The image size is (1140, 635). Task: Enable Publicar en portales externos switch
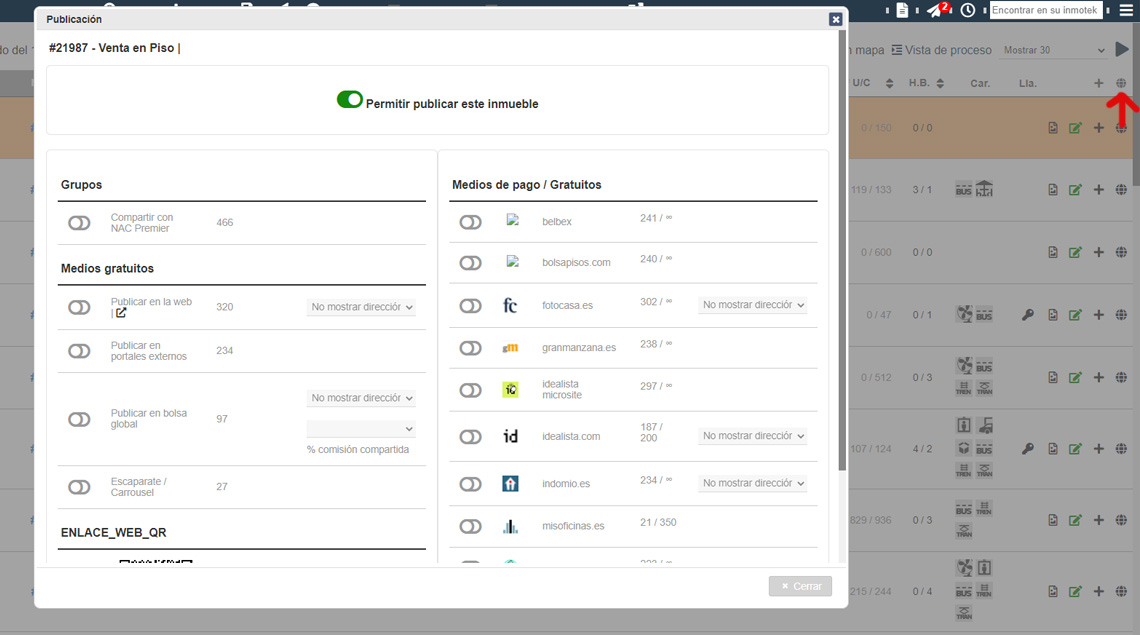pos(79,351)
